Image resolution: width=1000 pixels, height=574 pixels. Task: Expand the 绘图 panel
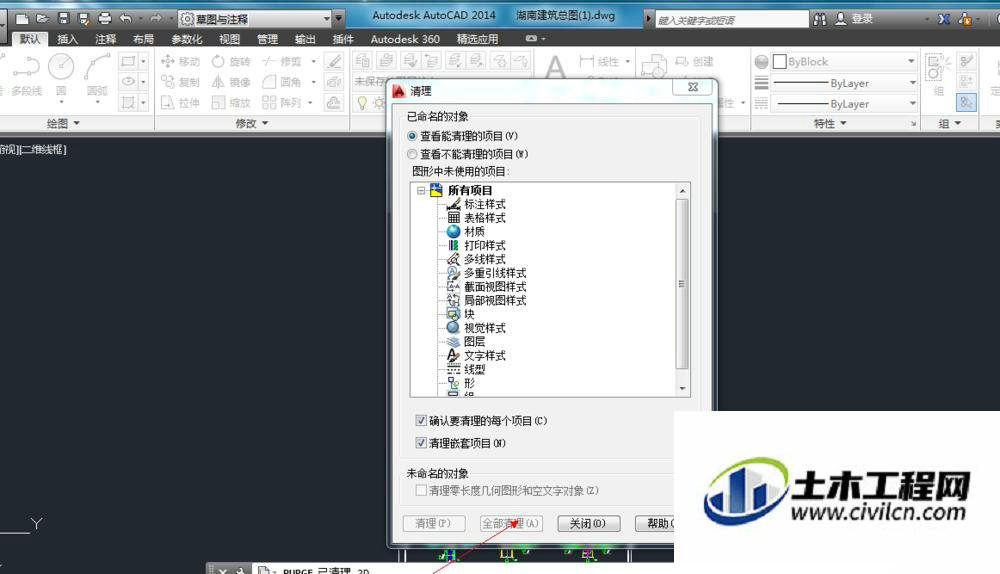63,123
